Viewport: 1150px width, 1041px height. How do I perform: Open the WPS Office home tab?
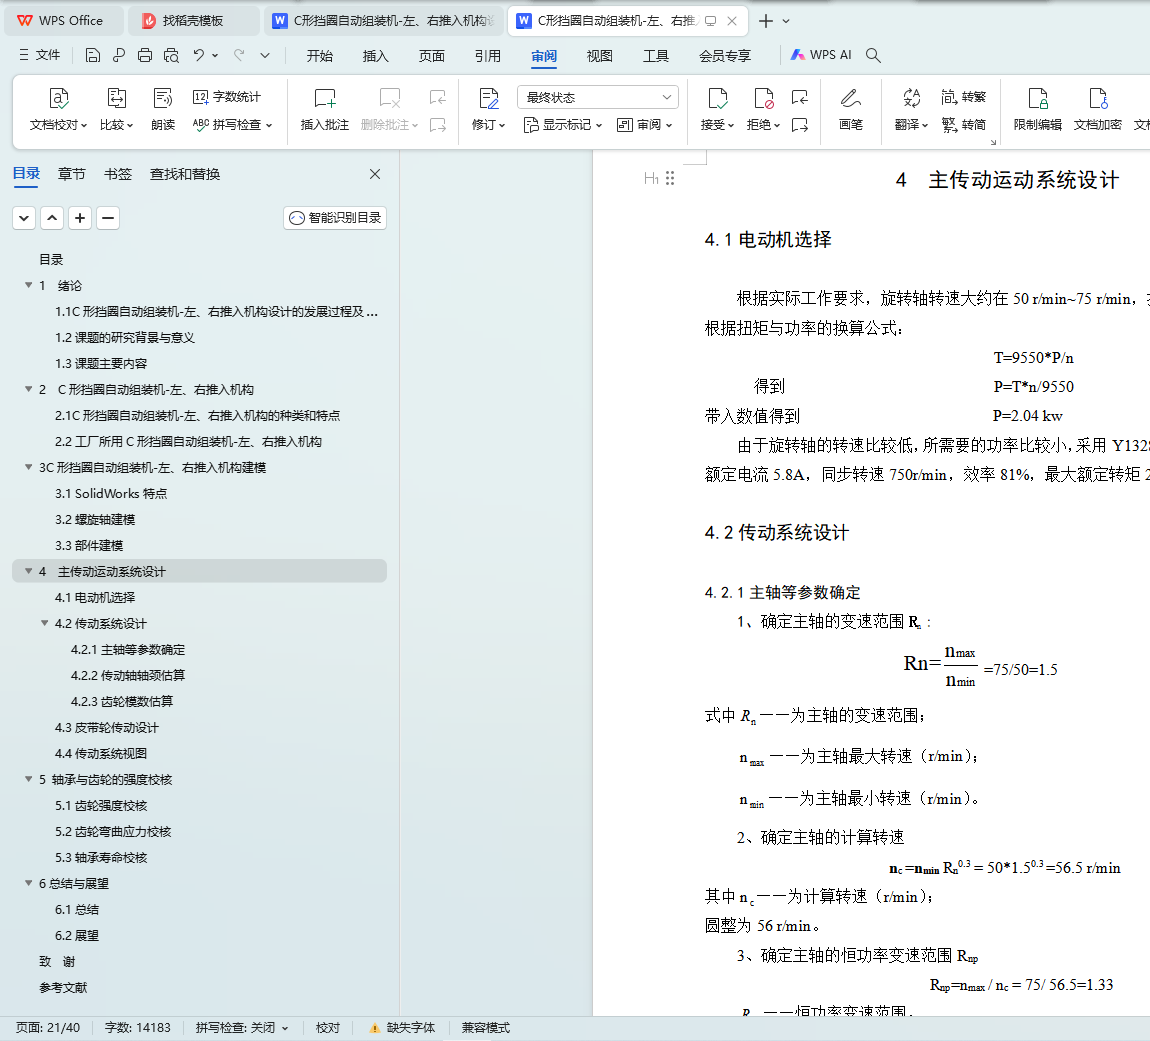click(x=64, y=21)
